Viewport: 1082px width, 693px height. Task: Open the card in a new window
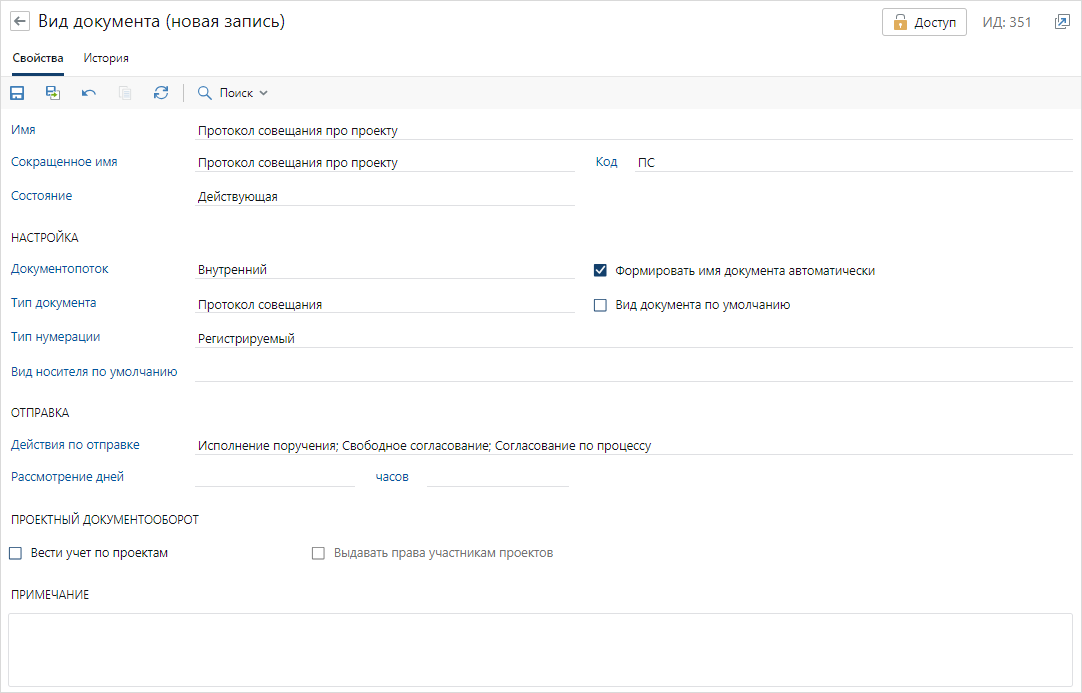click(x=1062, y=22)
